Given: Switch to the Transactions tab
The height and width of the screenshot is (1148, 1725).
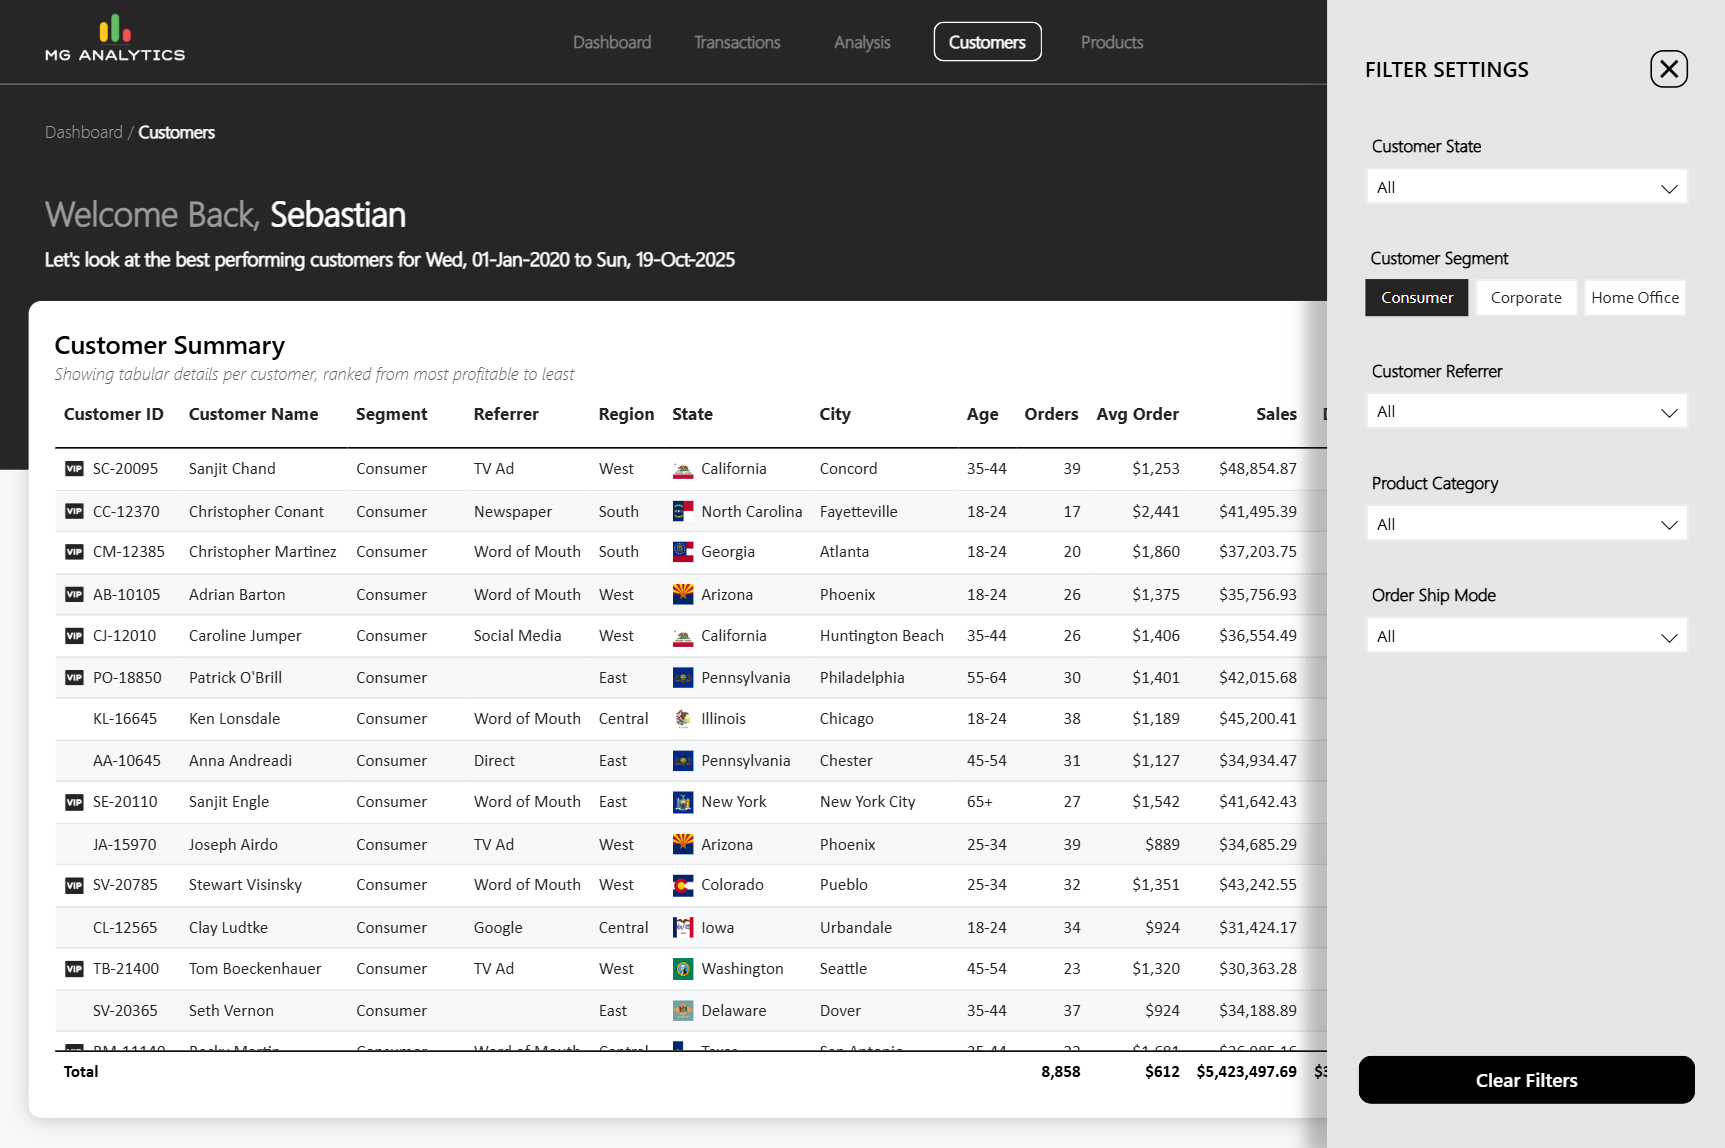Looking at the screenshot, I should click(x=737, y=42).
